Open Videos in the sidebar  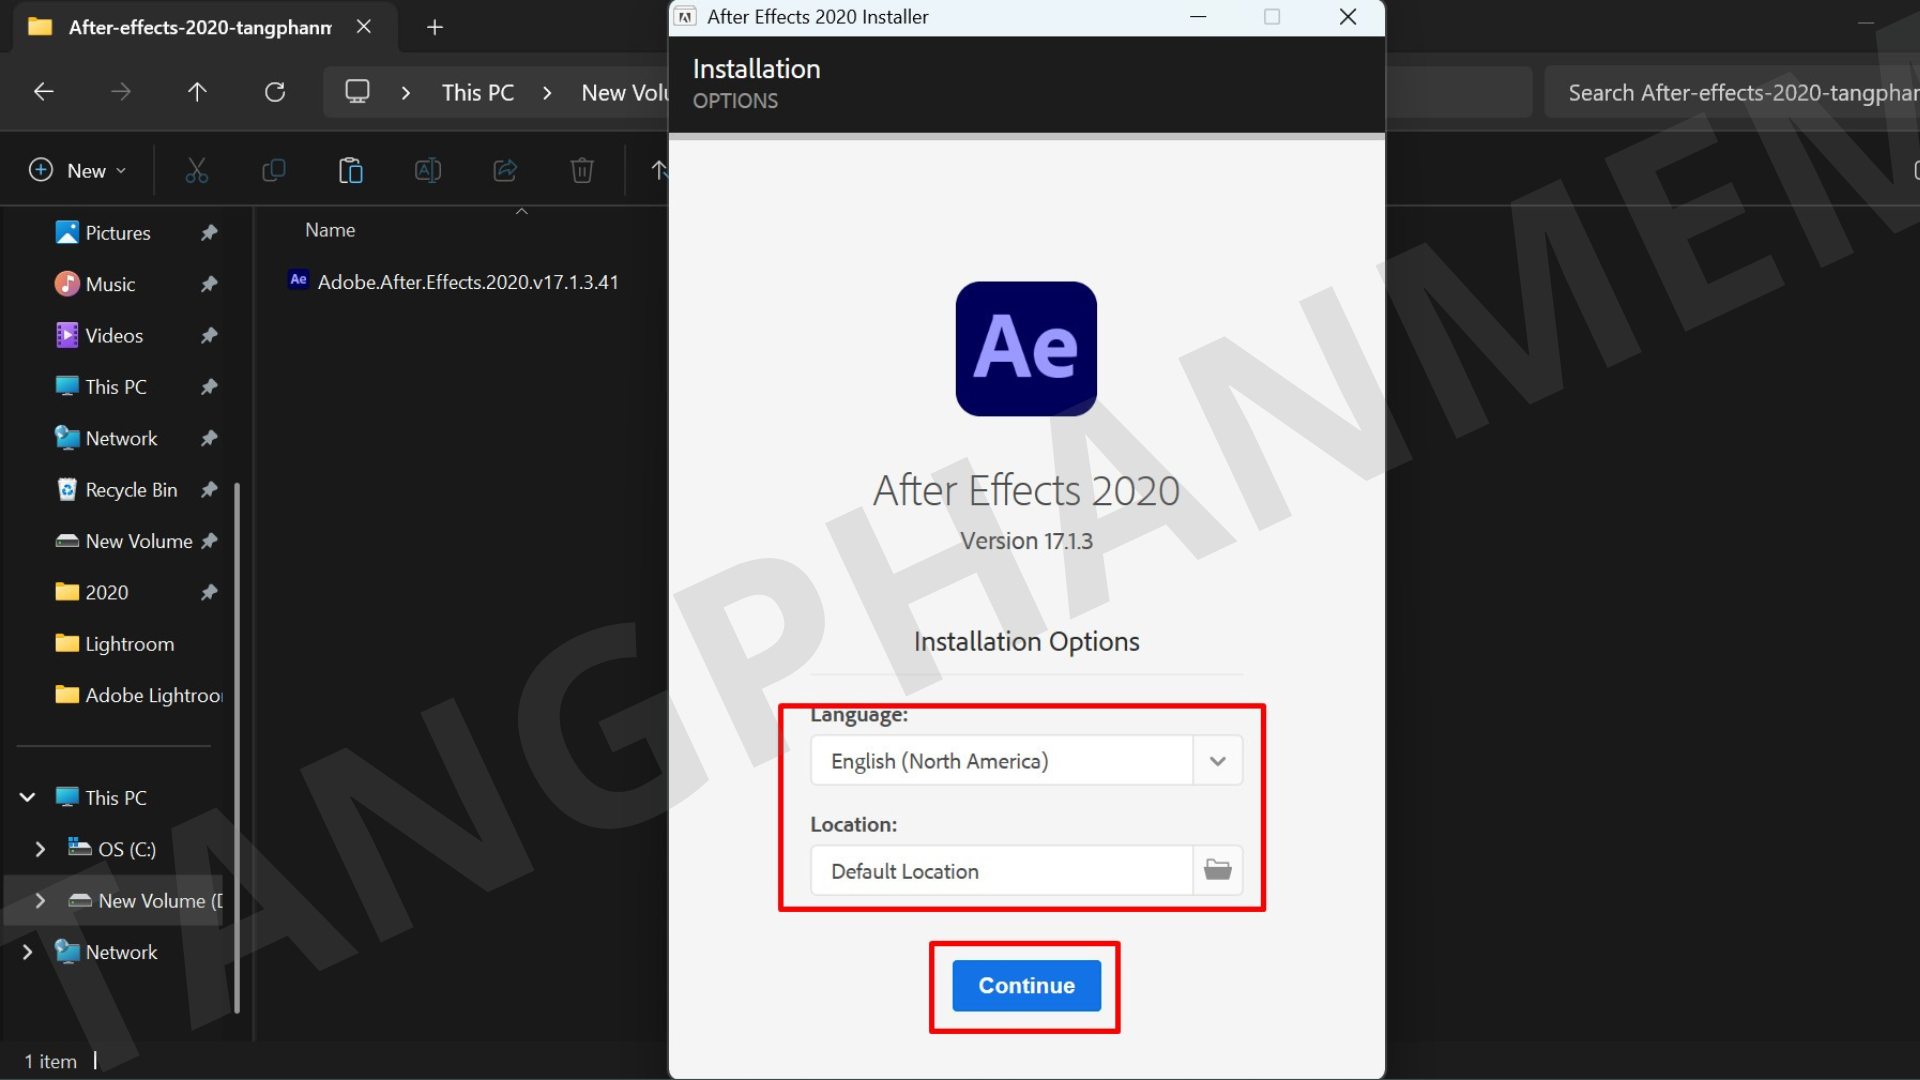click(x=114, y=336)
